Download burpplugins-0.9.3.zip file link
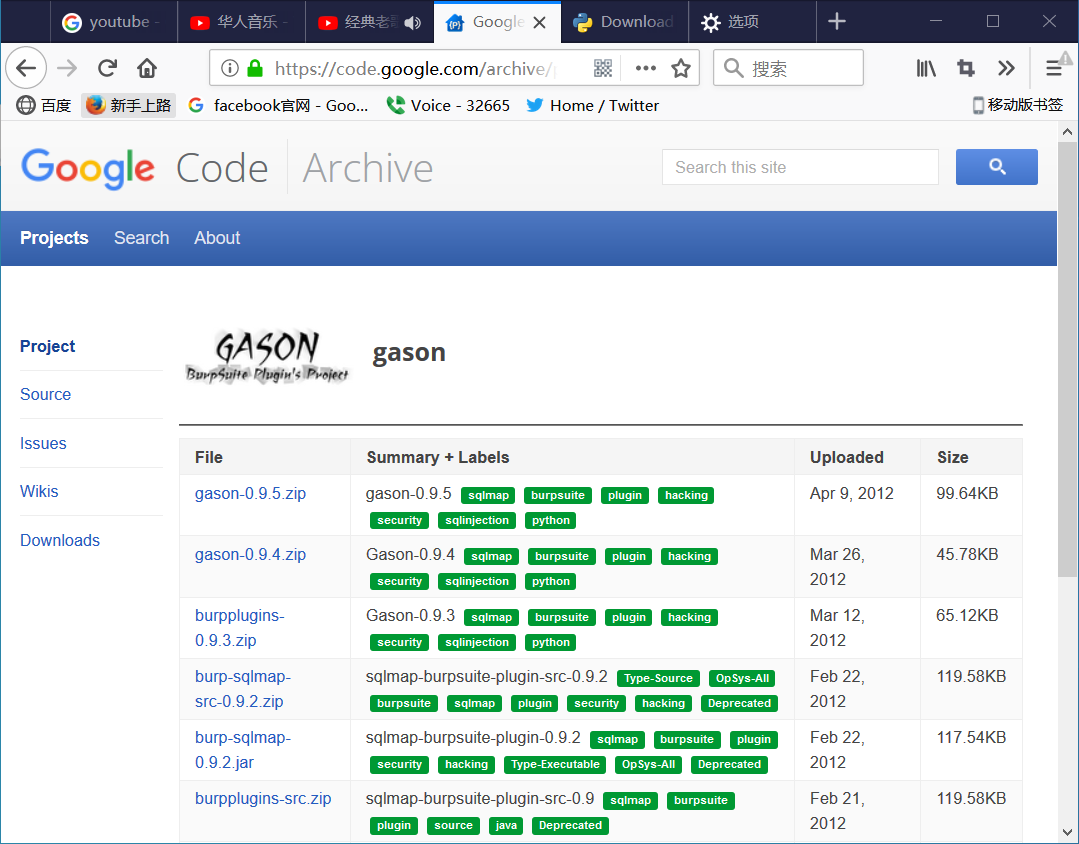This screenshot has width=1079, height=844. pyautogui.click(x=239, y=628)
